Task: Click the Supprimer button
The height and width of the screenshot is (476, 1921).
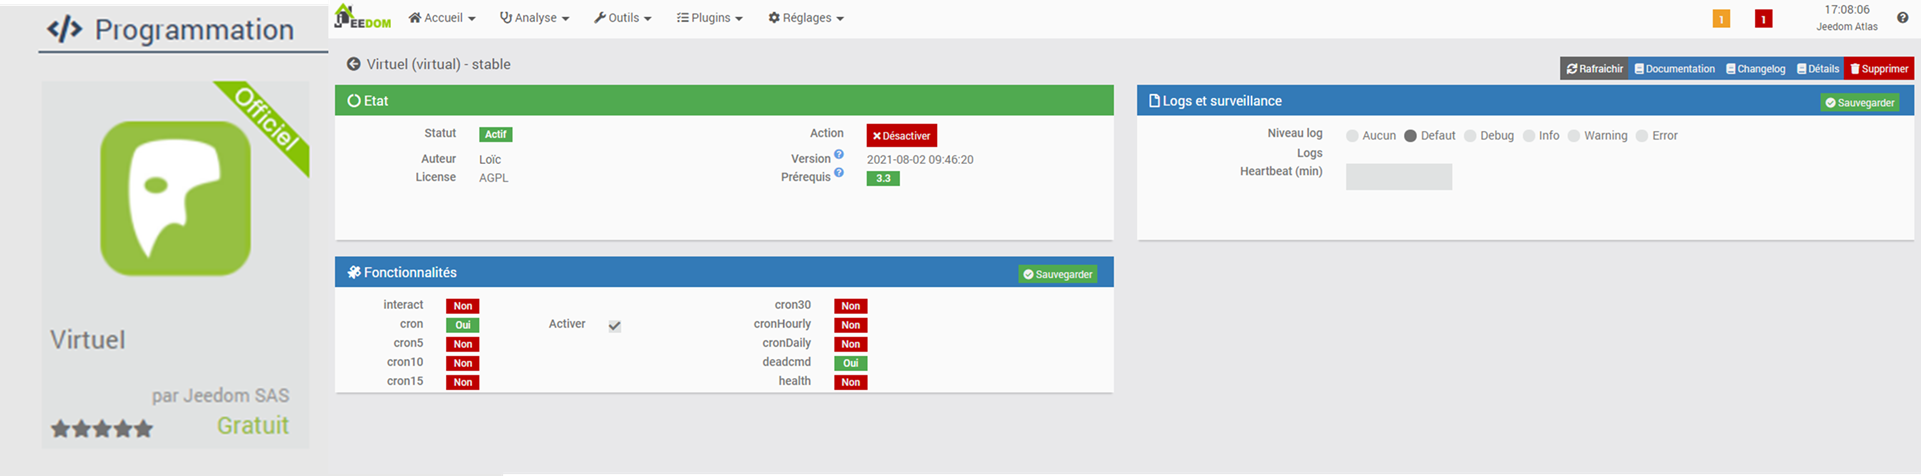Action: pos(1878,69)
